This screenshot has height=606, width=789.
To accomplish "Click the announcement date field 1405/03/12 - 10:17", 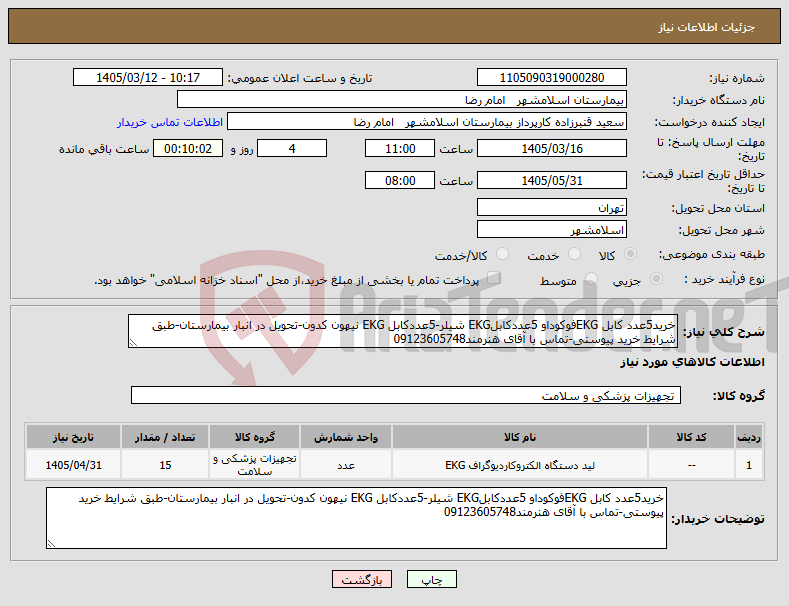I will (147, 78).
